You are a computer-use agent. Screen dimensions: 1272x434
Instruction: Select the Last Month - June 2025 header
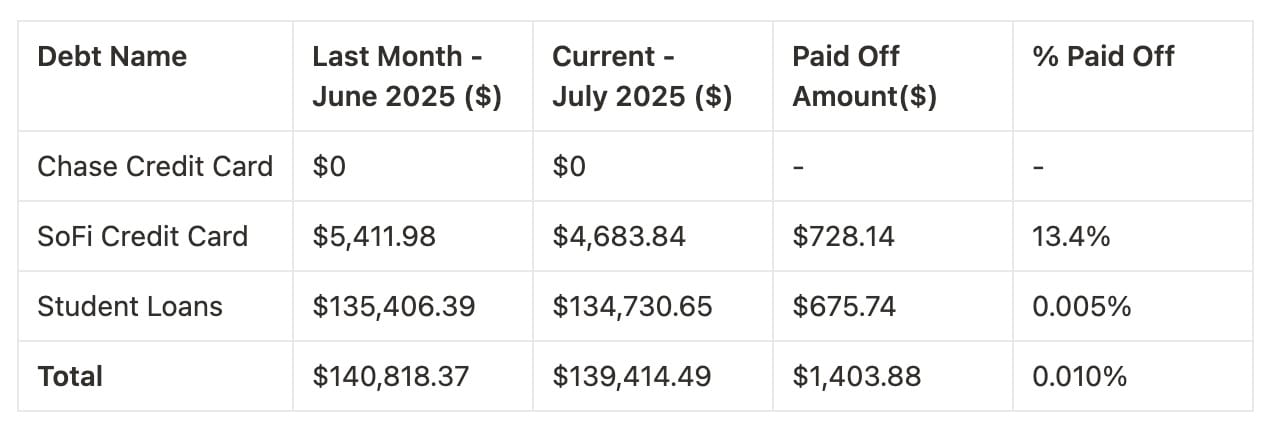(x=406, y=76)
